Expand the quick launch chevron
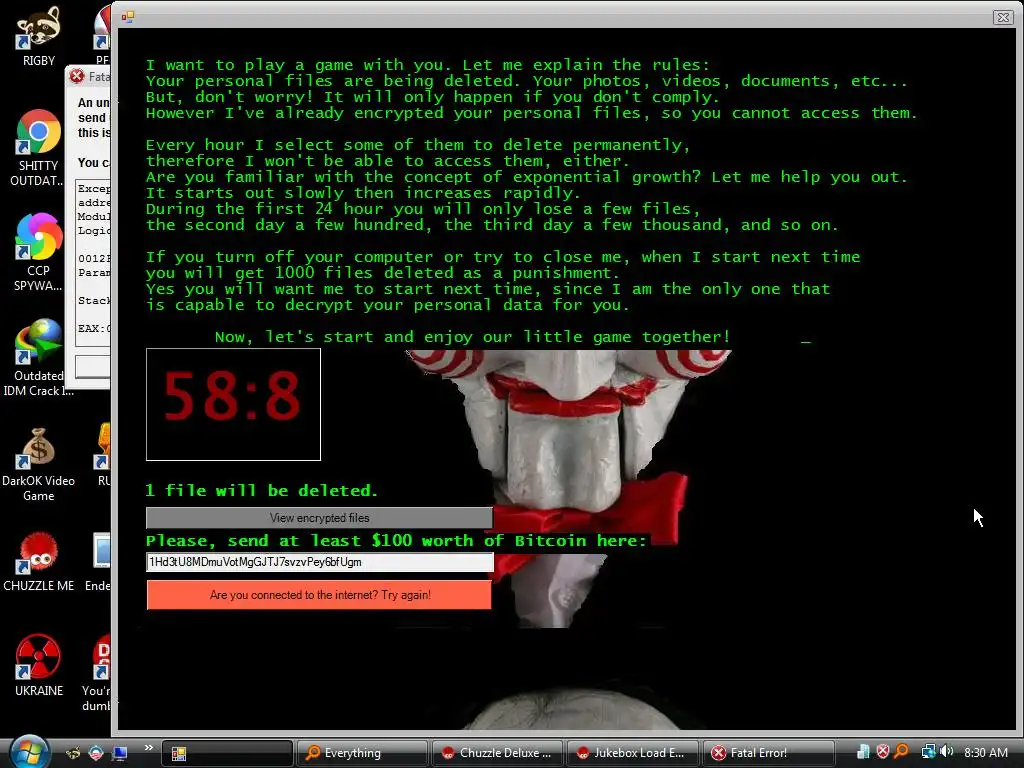 pyautogui.click(x=148, y=748)
